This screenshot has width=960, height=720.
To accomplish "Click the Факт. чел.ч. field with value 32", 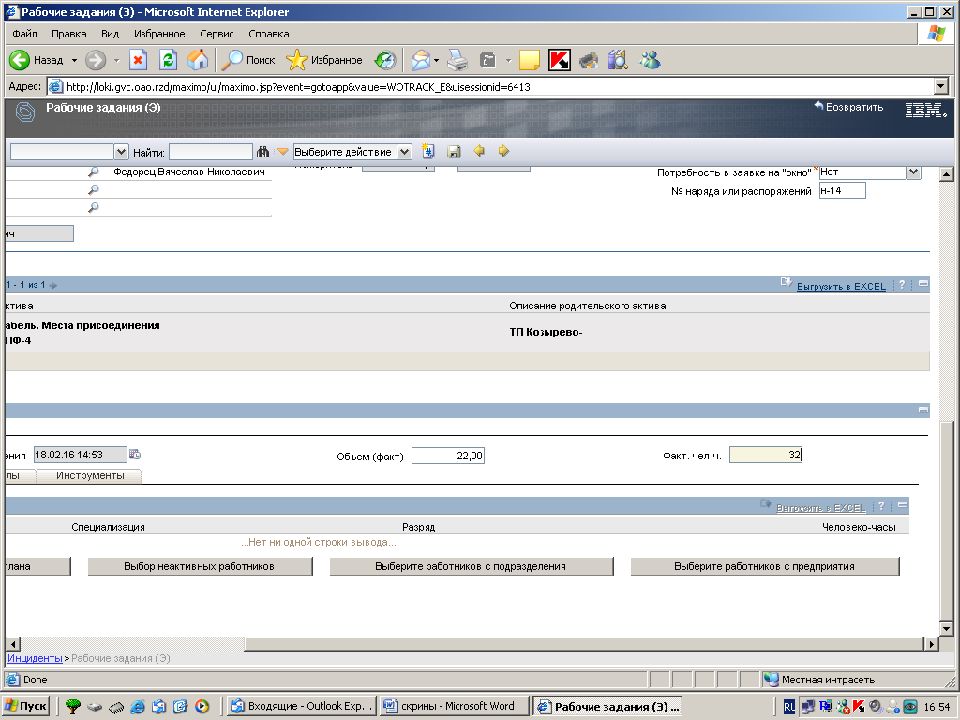I will click(x=765, y=455).
